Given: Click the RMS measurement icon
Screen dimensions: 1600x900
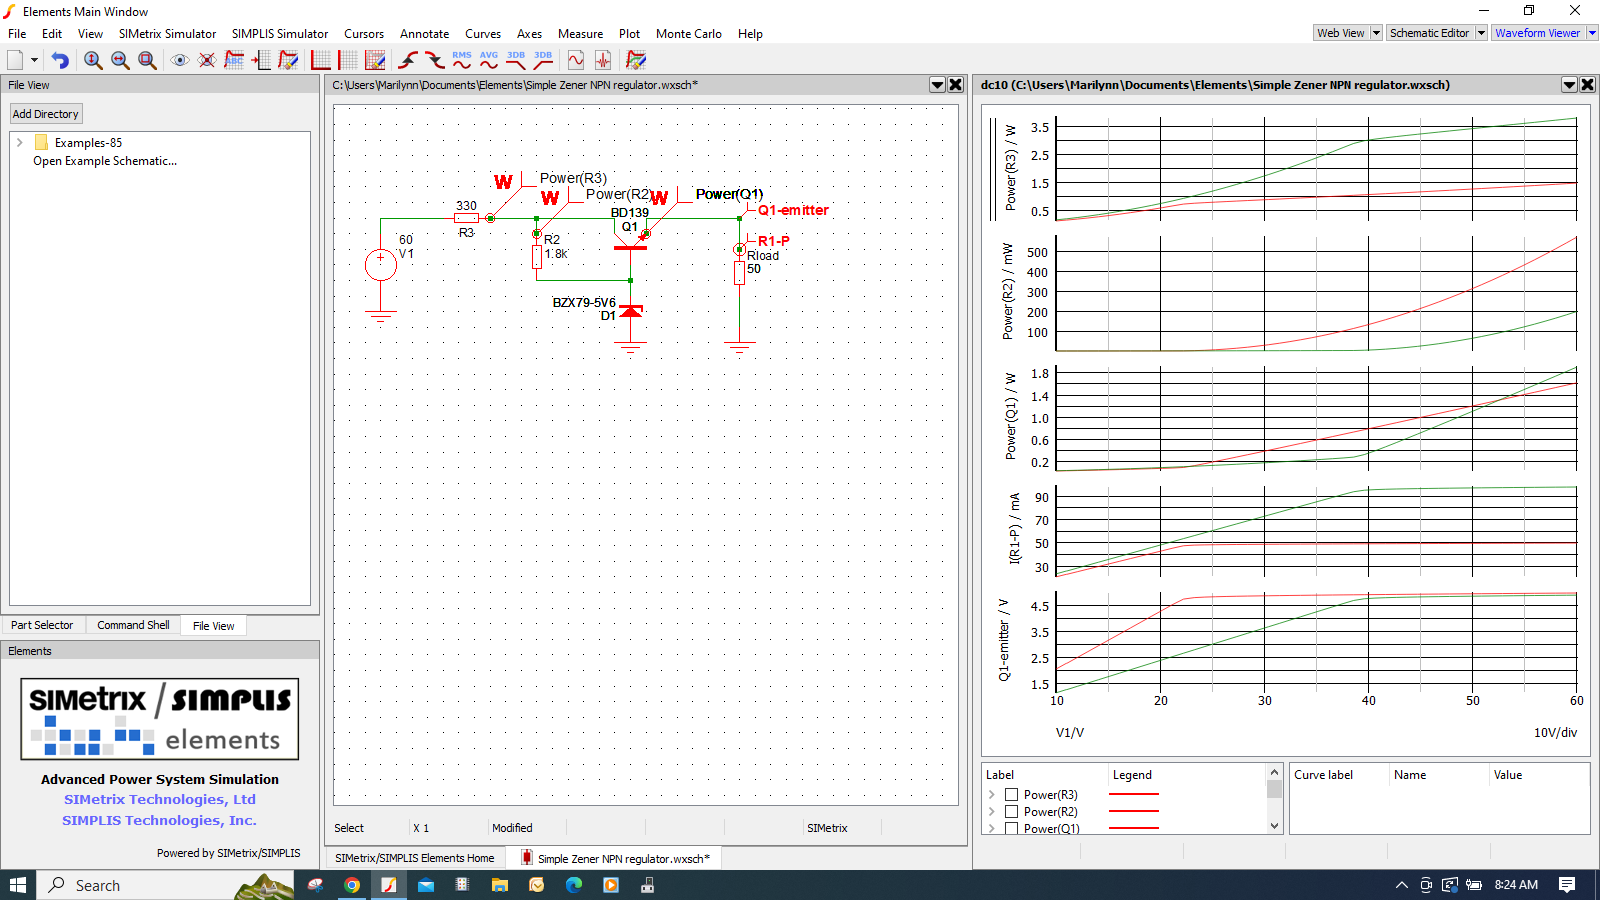Looking at the screenshot, I should pyautogui.click(x=462, y=60).
